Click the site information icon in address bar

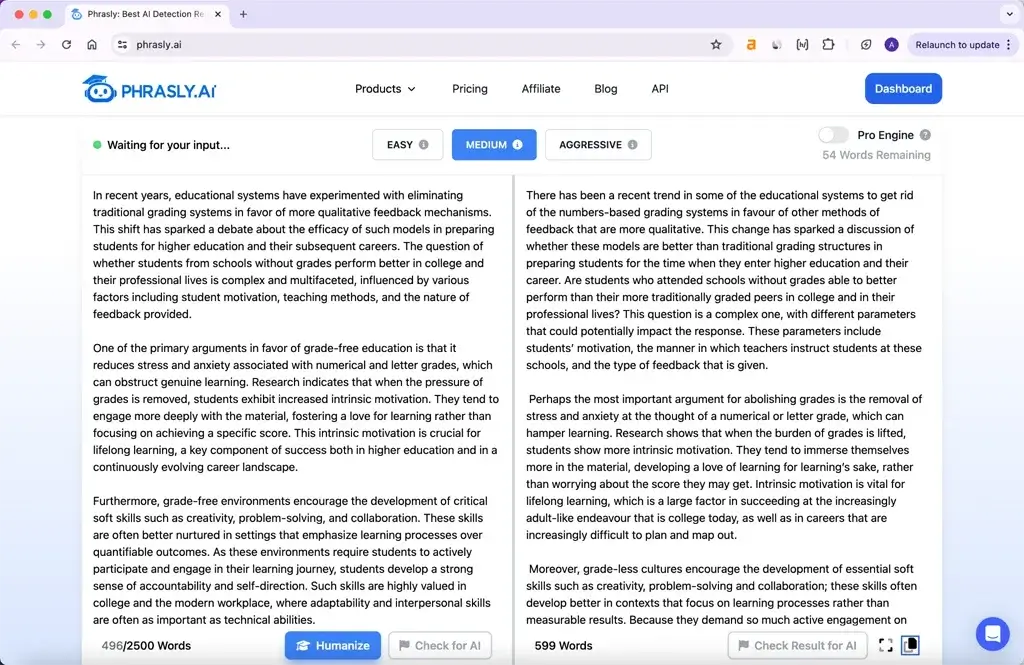[x=122, y=44]
